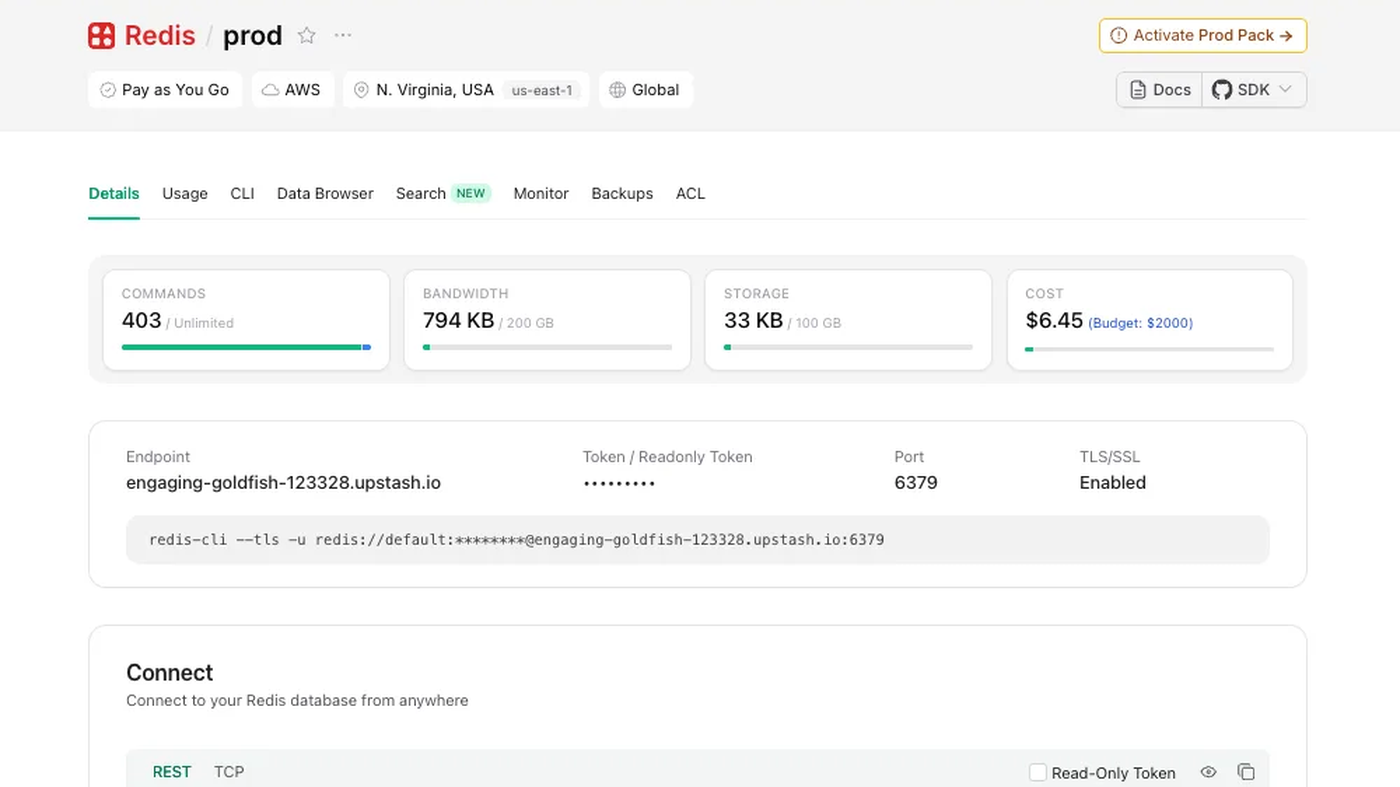Open the ACL tab
Screen dimensions: 1400x787
coord(690,194)
